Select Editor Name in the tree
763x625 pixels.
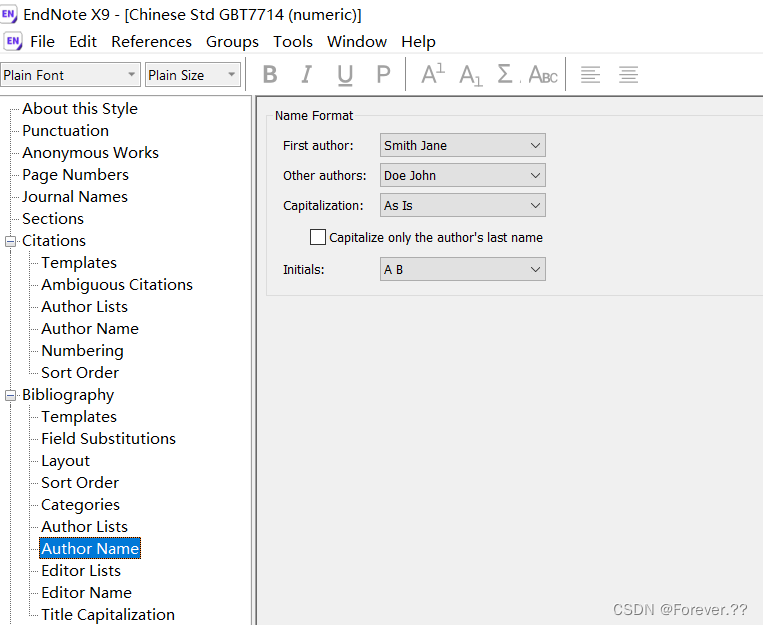point(86,592)
